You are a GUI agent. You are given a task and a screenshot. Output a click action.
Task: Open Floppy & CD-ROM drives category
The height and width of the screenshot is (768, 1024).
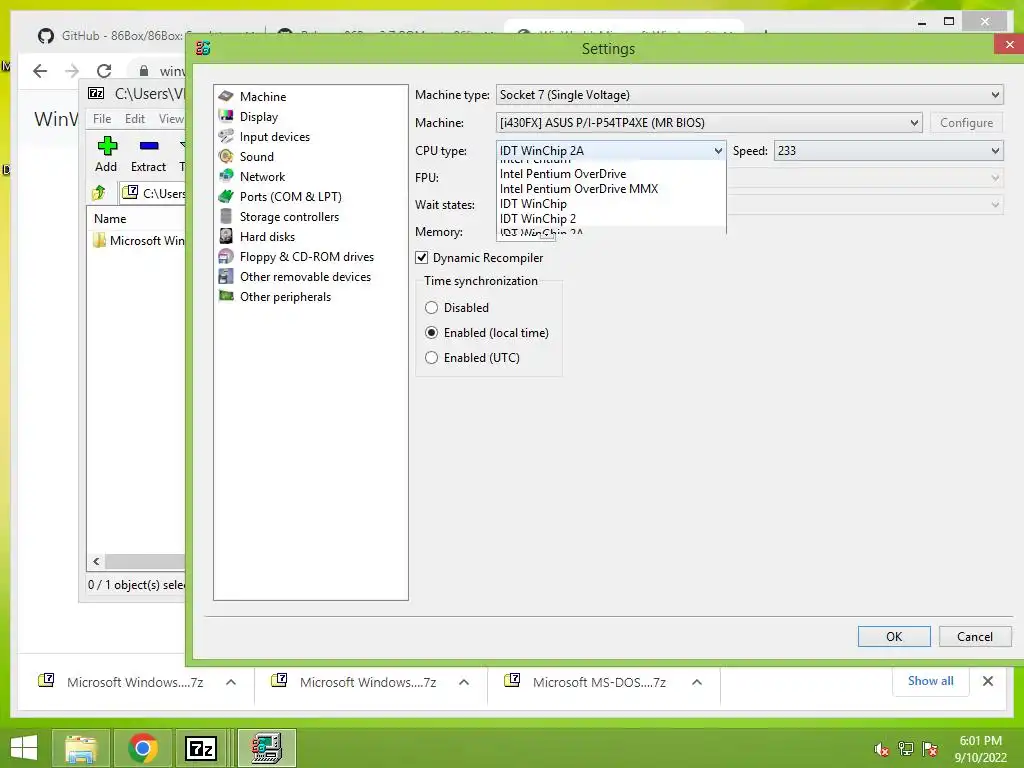click(x=306, y=257)
